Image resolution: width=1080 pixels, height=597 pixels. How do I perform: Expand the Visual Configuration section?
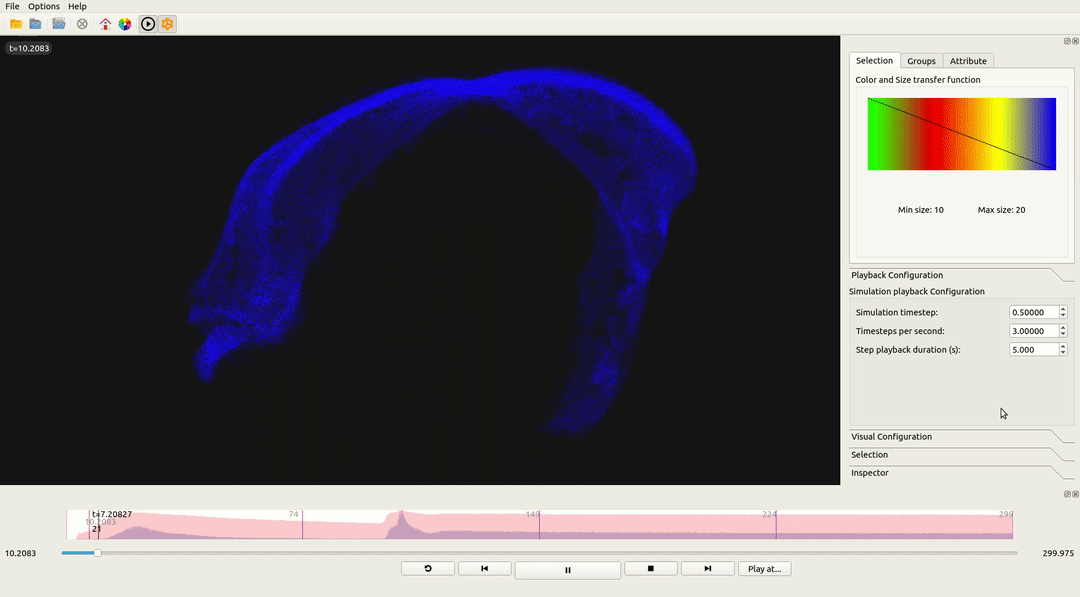[x=891, y=437]
